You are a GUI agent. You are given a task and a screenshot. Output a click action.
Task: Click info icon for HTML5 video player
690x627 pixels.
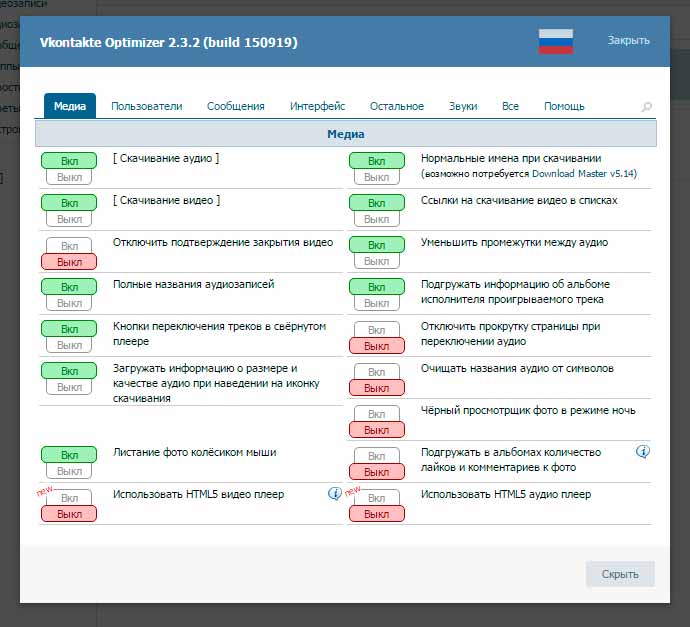pyautogui.click(x=334, y=494)
